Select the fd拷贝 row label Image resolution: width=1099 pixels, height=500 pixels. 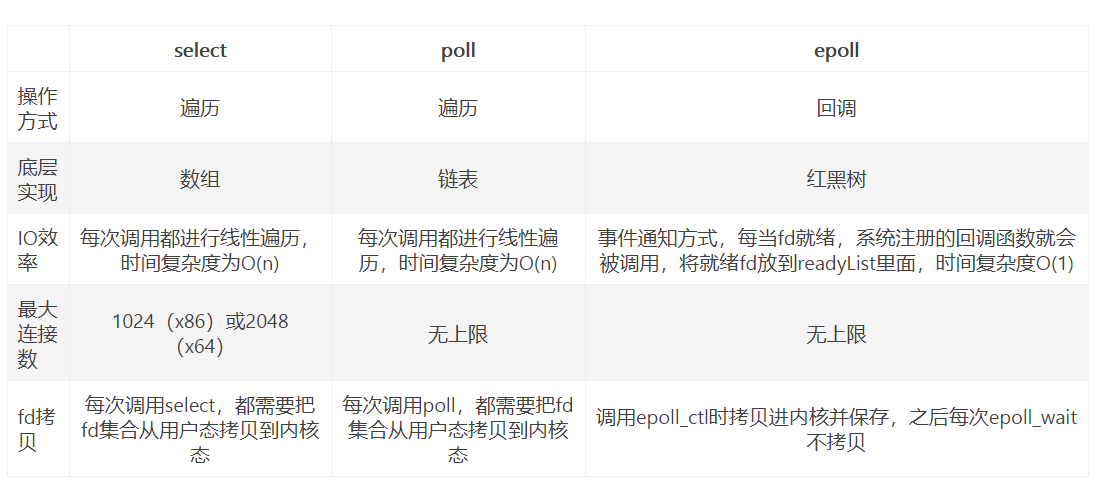click(38, 430)
